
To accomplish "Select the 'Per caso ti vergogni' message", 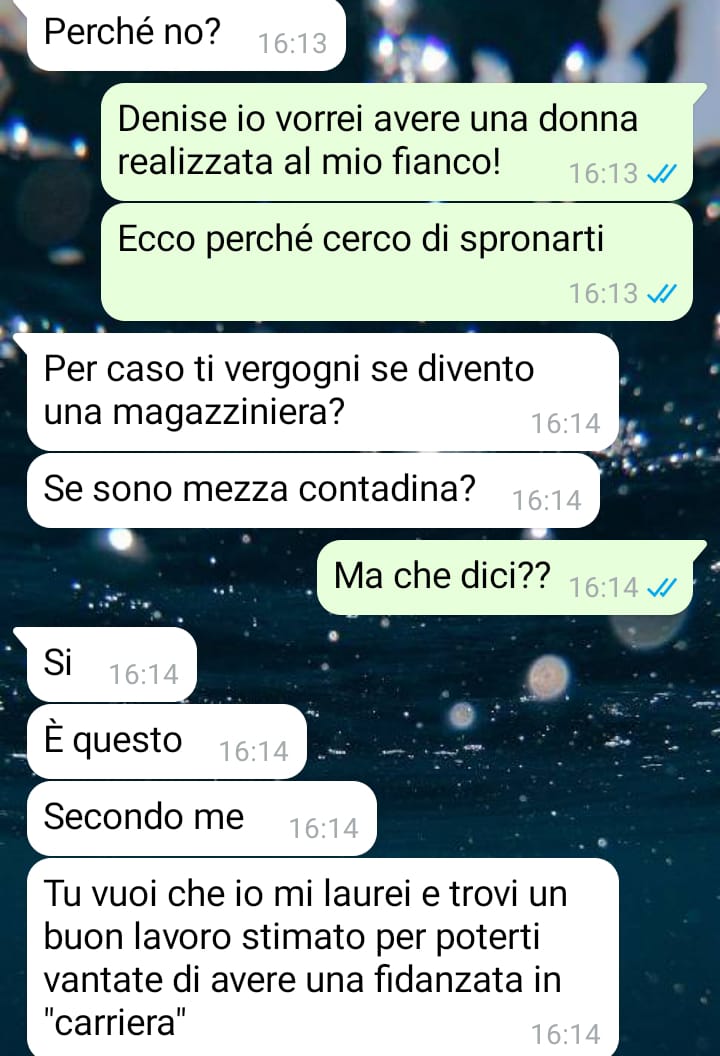I will point(323,392).
